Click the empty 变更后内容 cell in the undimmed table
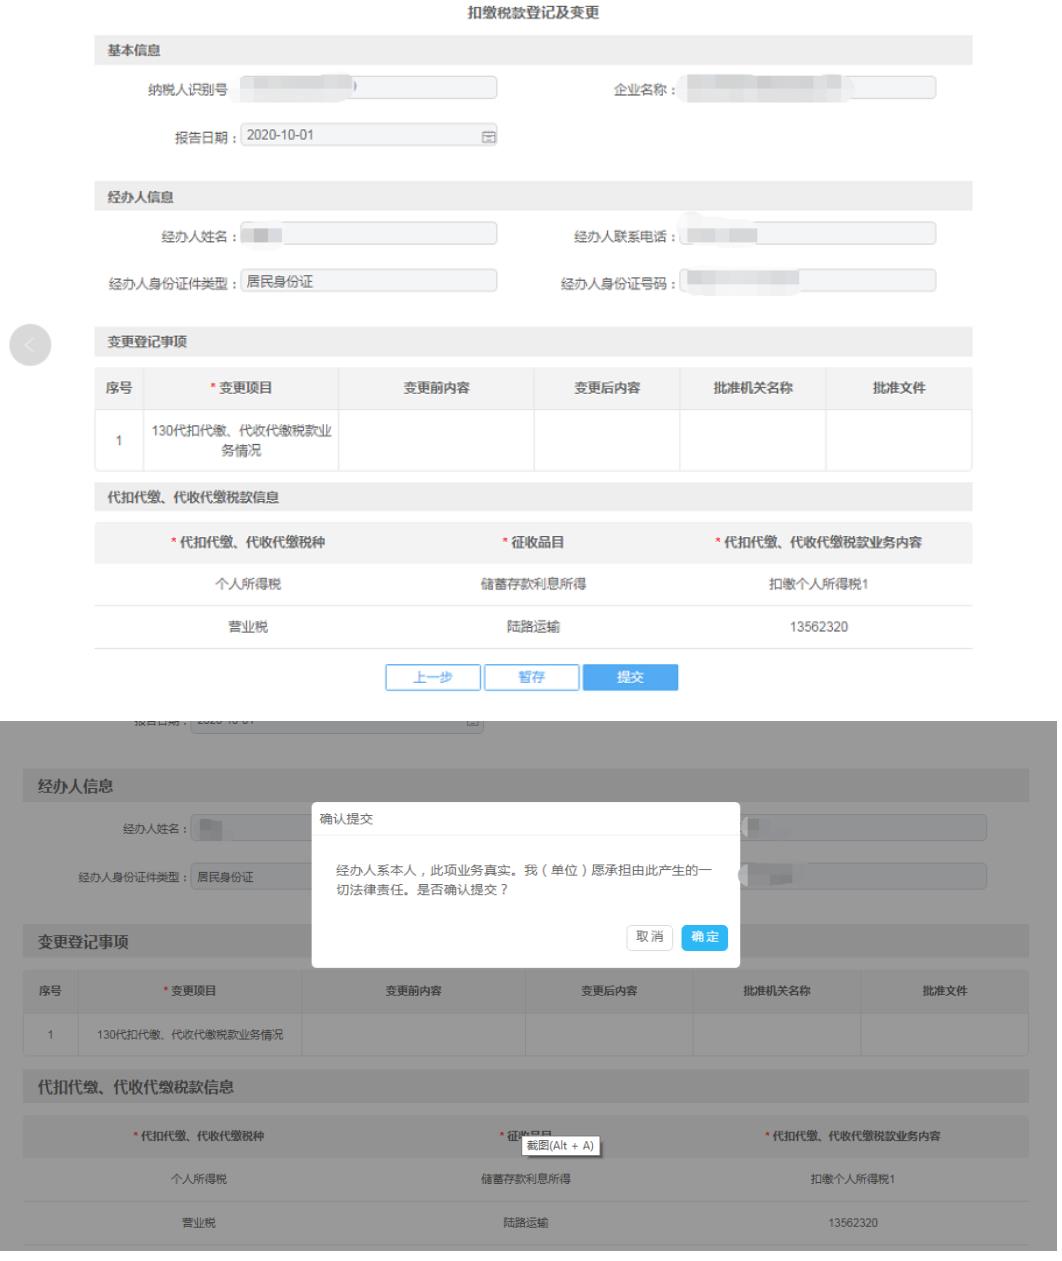The width and height of the screenshot is (1062, 1261). tap(606, 440)
